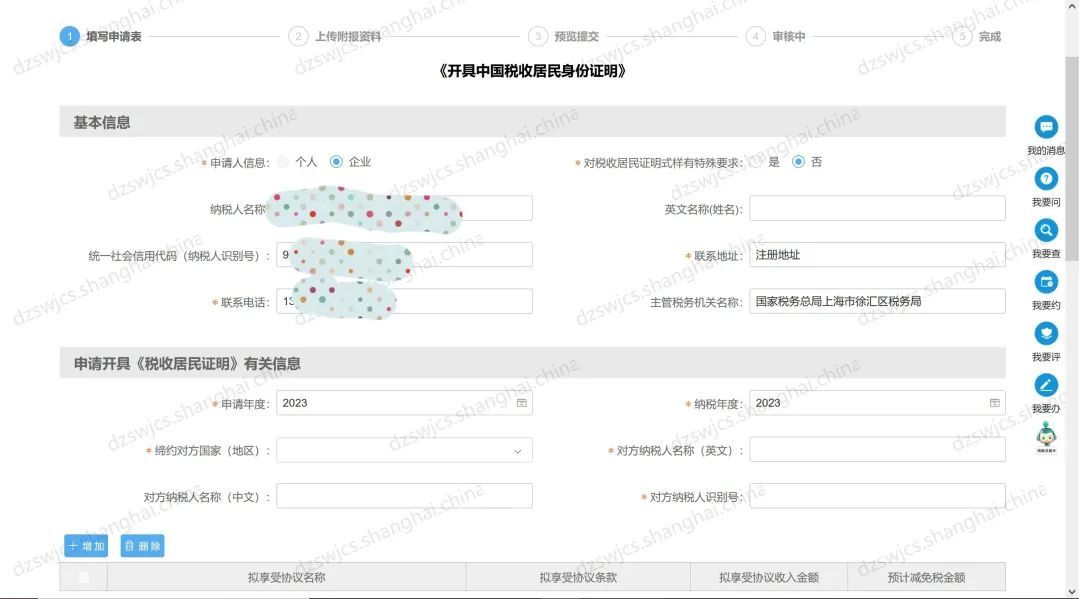Select the 个人 applicant radio button
Image resolution: width=1080 pixels, height=599 pixels.
[x=284, y=162]
